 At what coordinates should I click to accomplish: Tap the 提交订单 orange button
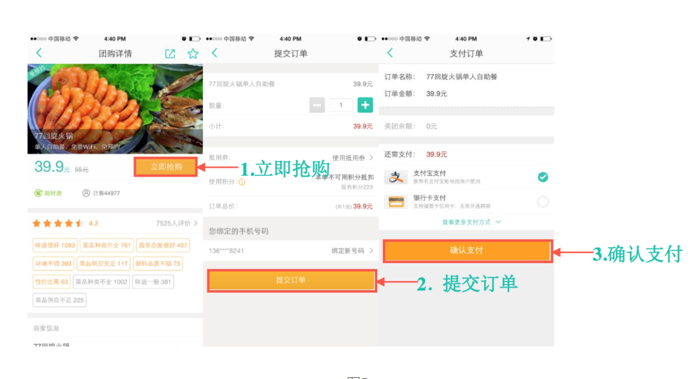tap(292, 280)
